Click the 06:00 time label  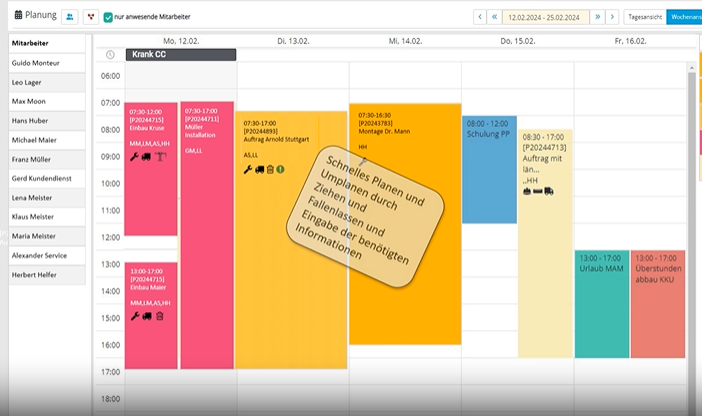pyautogui.click(x=111, y=76)
